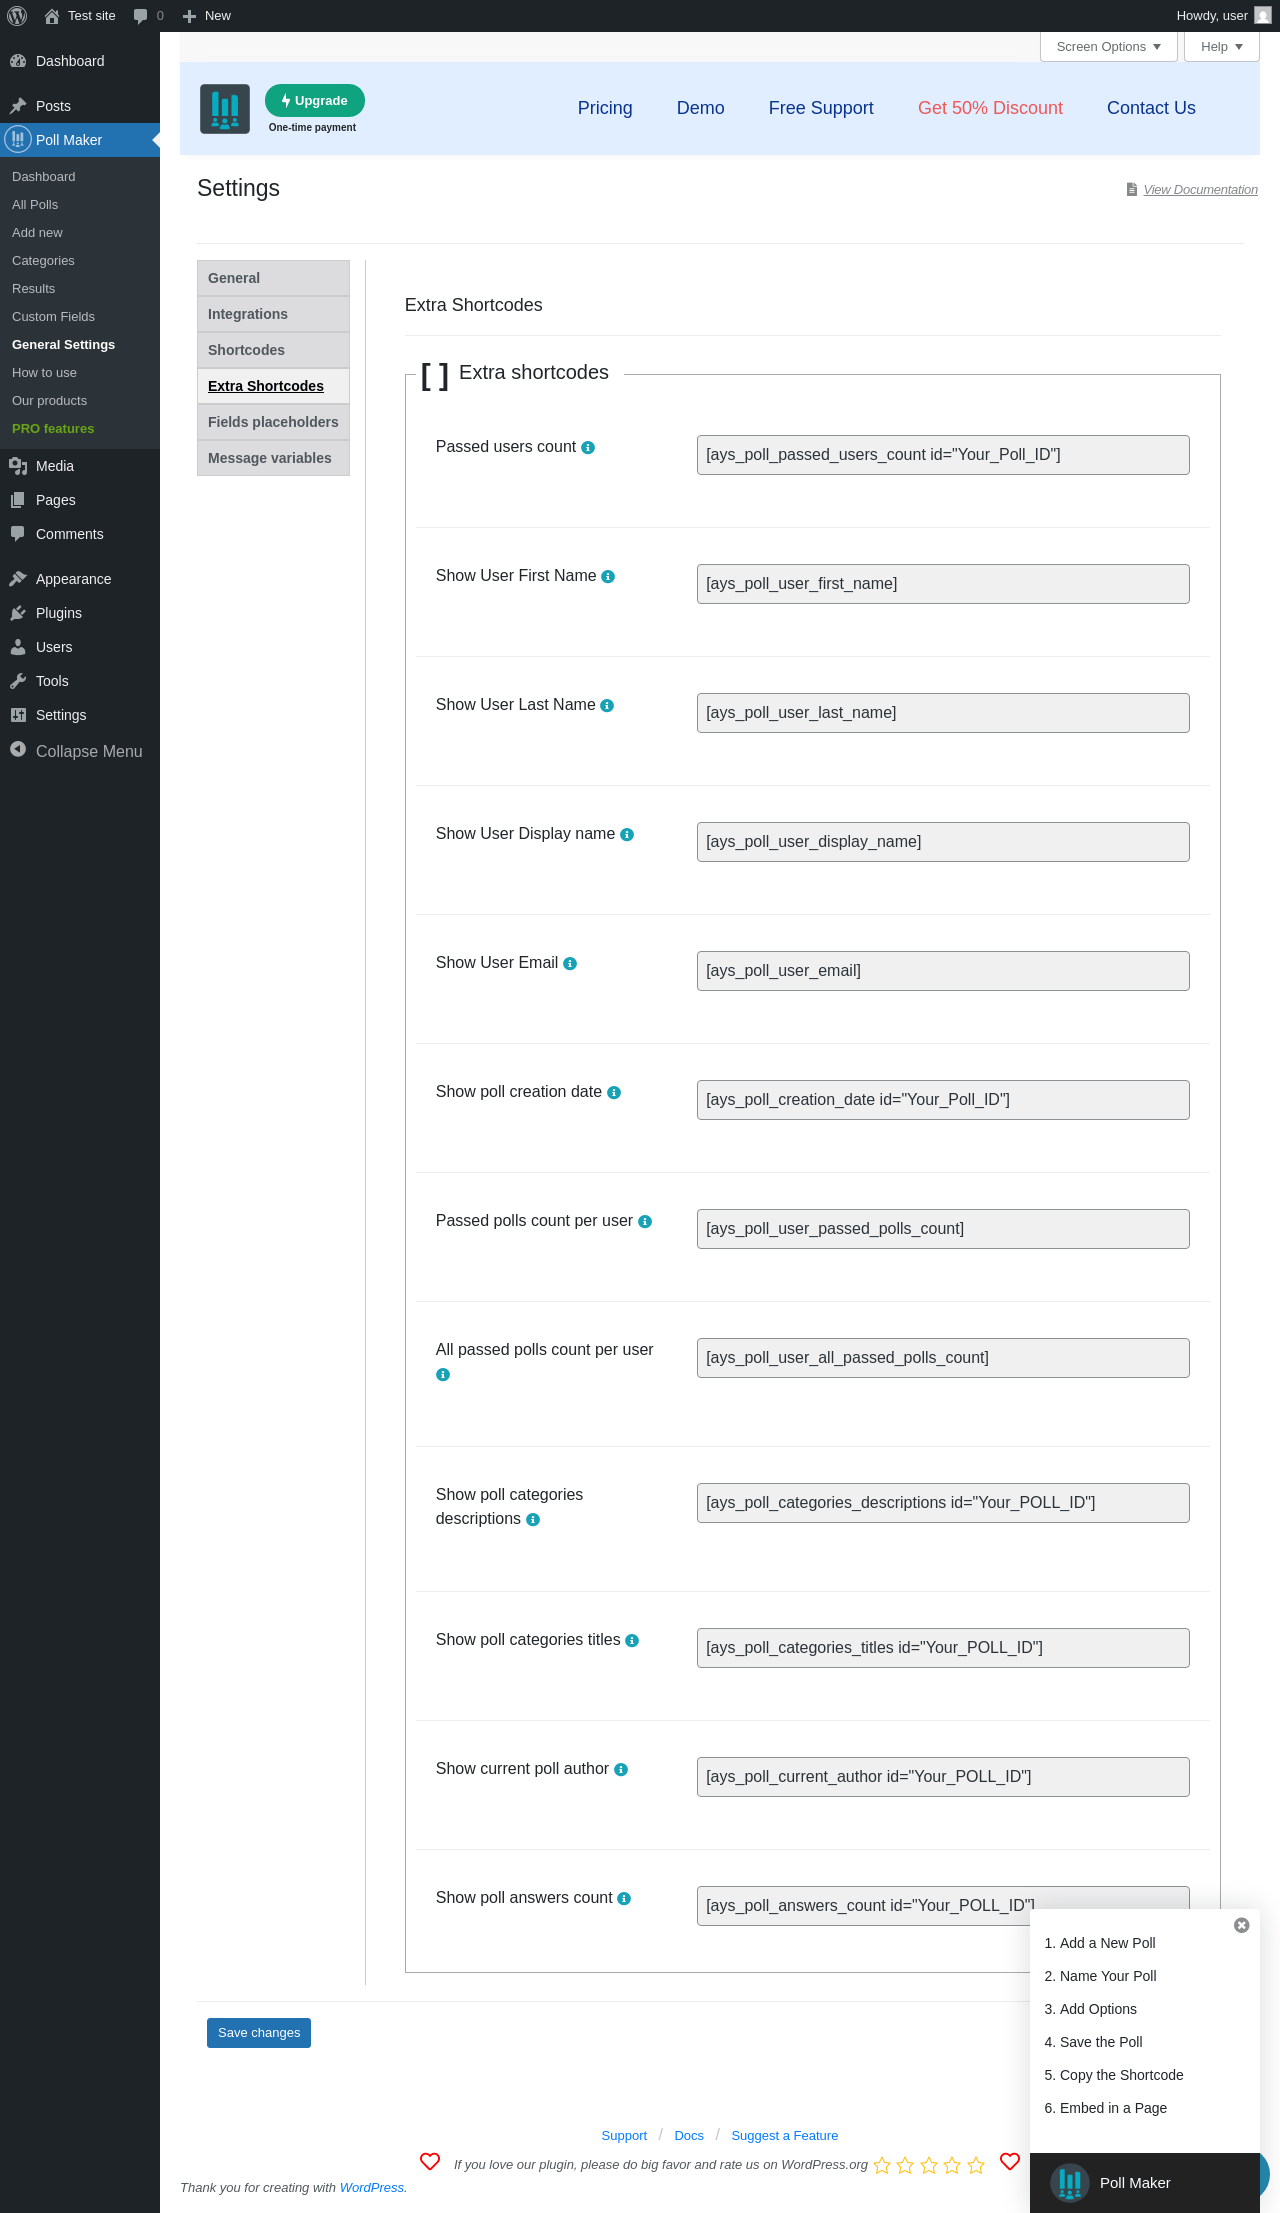Expand the Screen Options dropdown
Viewport: 1280px width, 2213px height.
click(x=1108, y=47)
